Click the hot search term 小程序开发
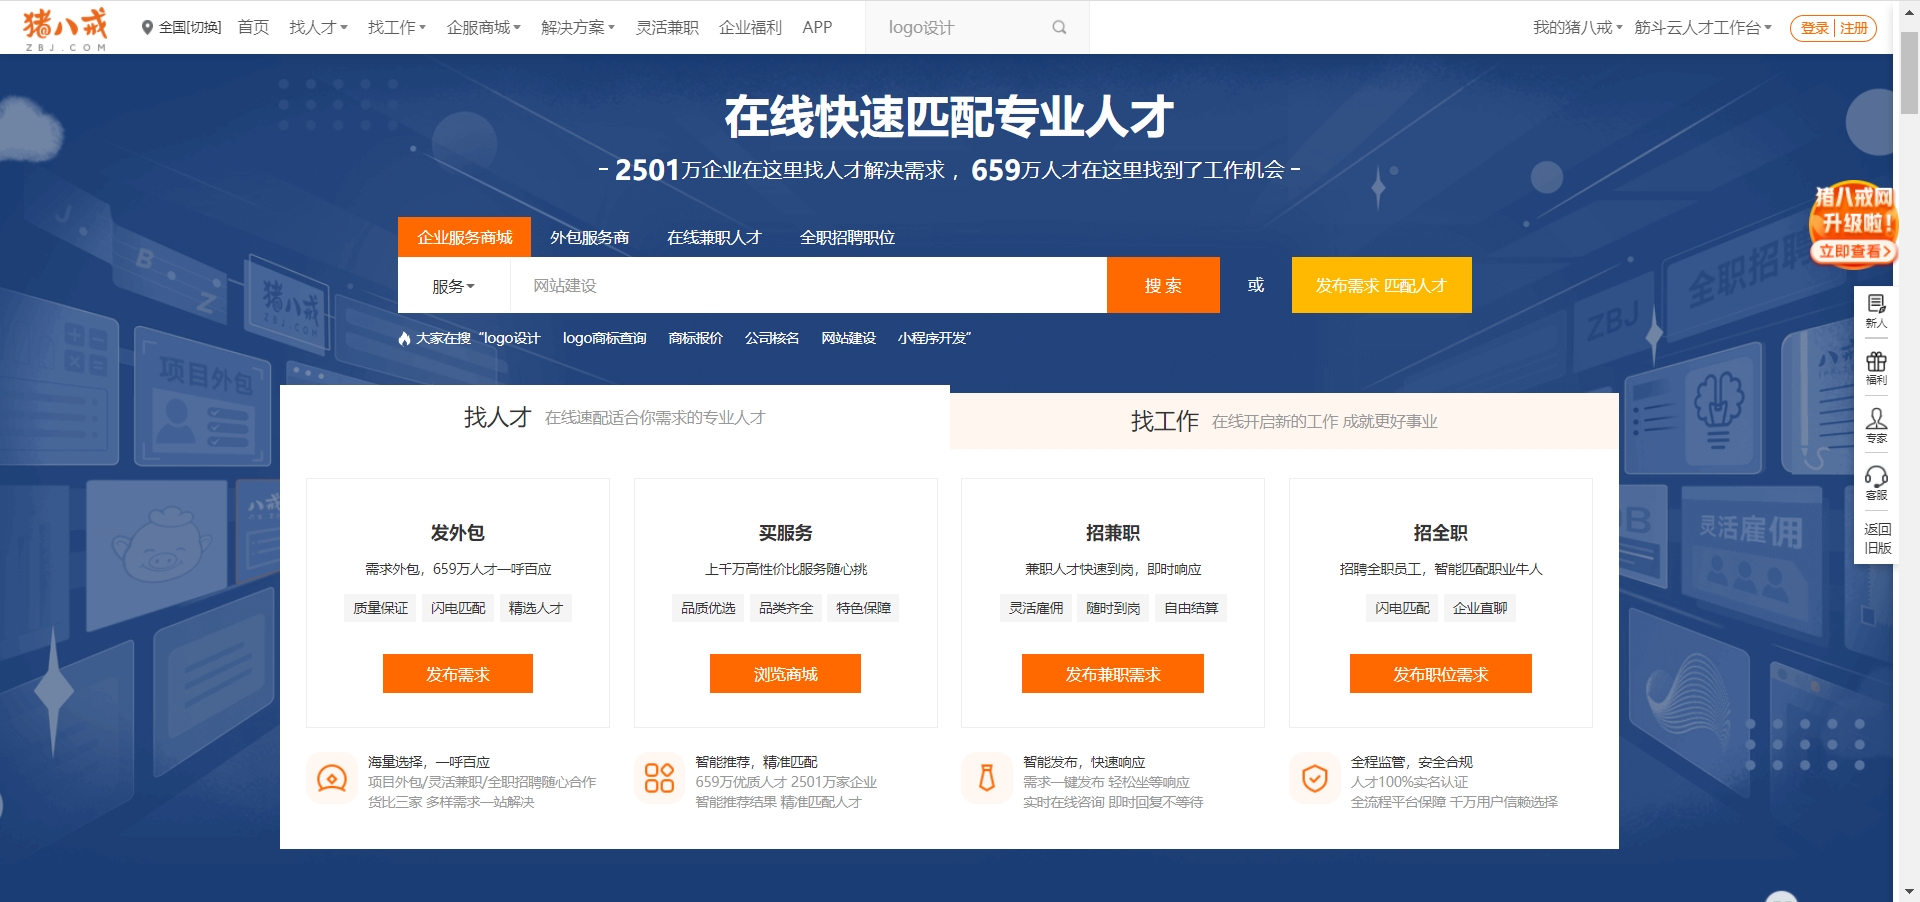This screenshot has height=902, width=1920. (931, 338)
